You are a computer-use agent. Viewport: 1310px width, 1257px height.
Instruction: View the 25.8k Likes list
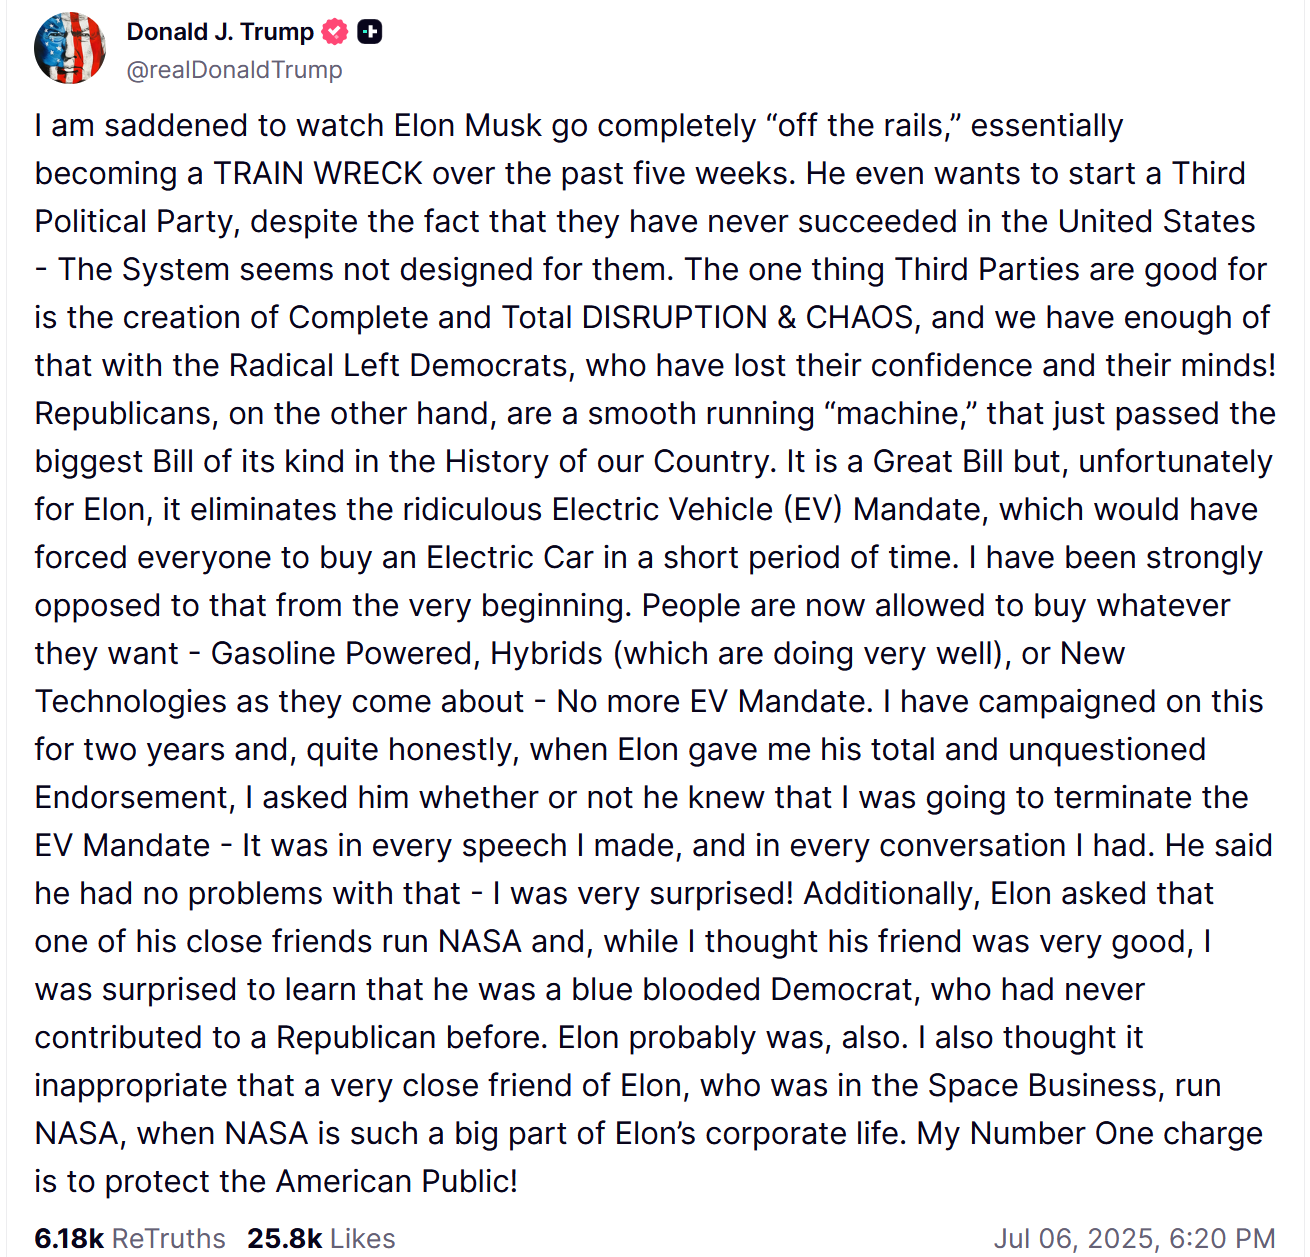coord(322,1238)
